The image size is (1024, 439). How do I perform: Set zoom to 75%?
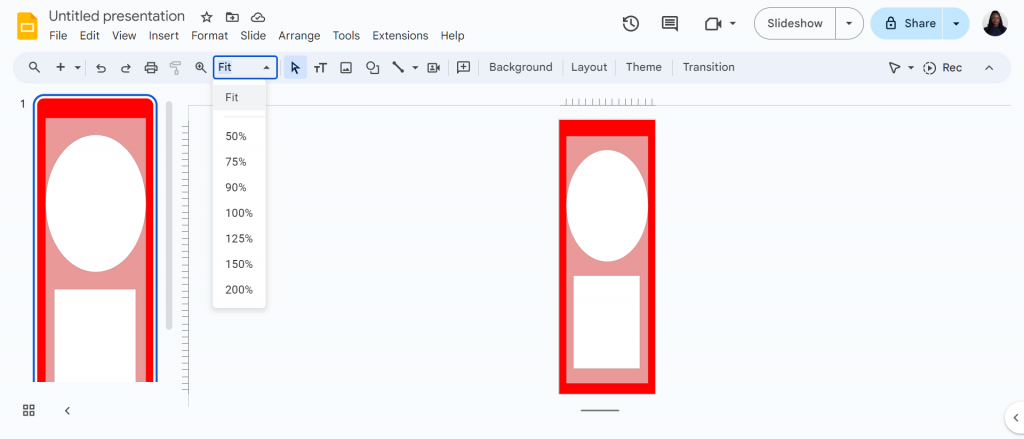pos(239,162)
